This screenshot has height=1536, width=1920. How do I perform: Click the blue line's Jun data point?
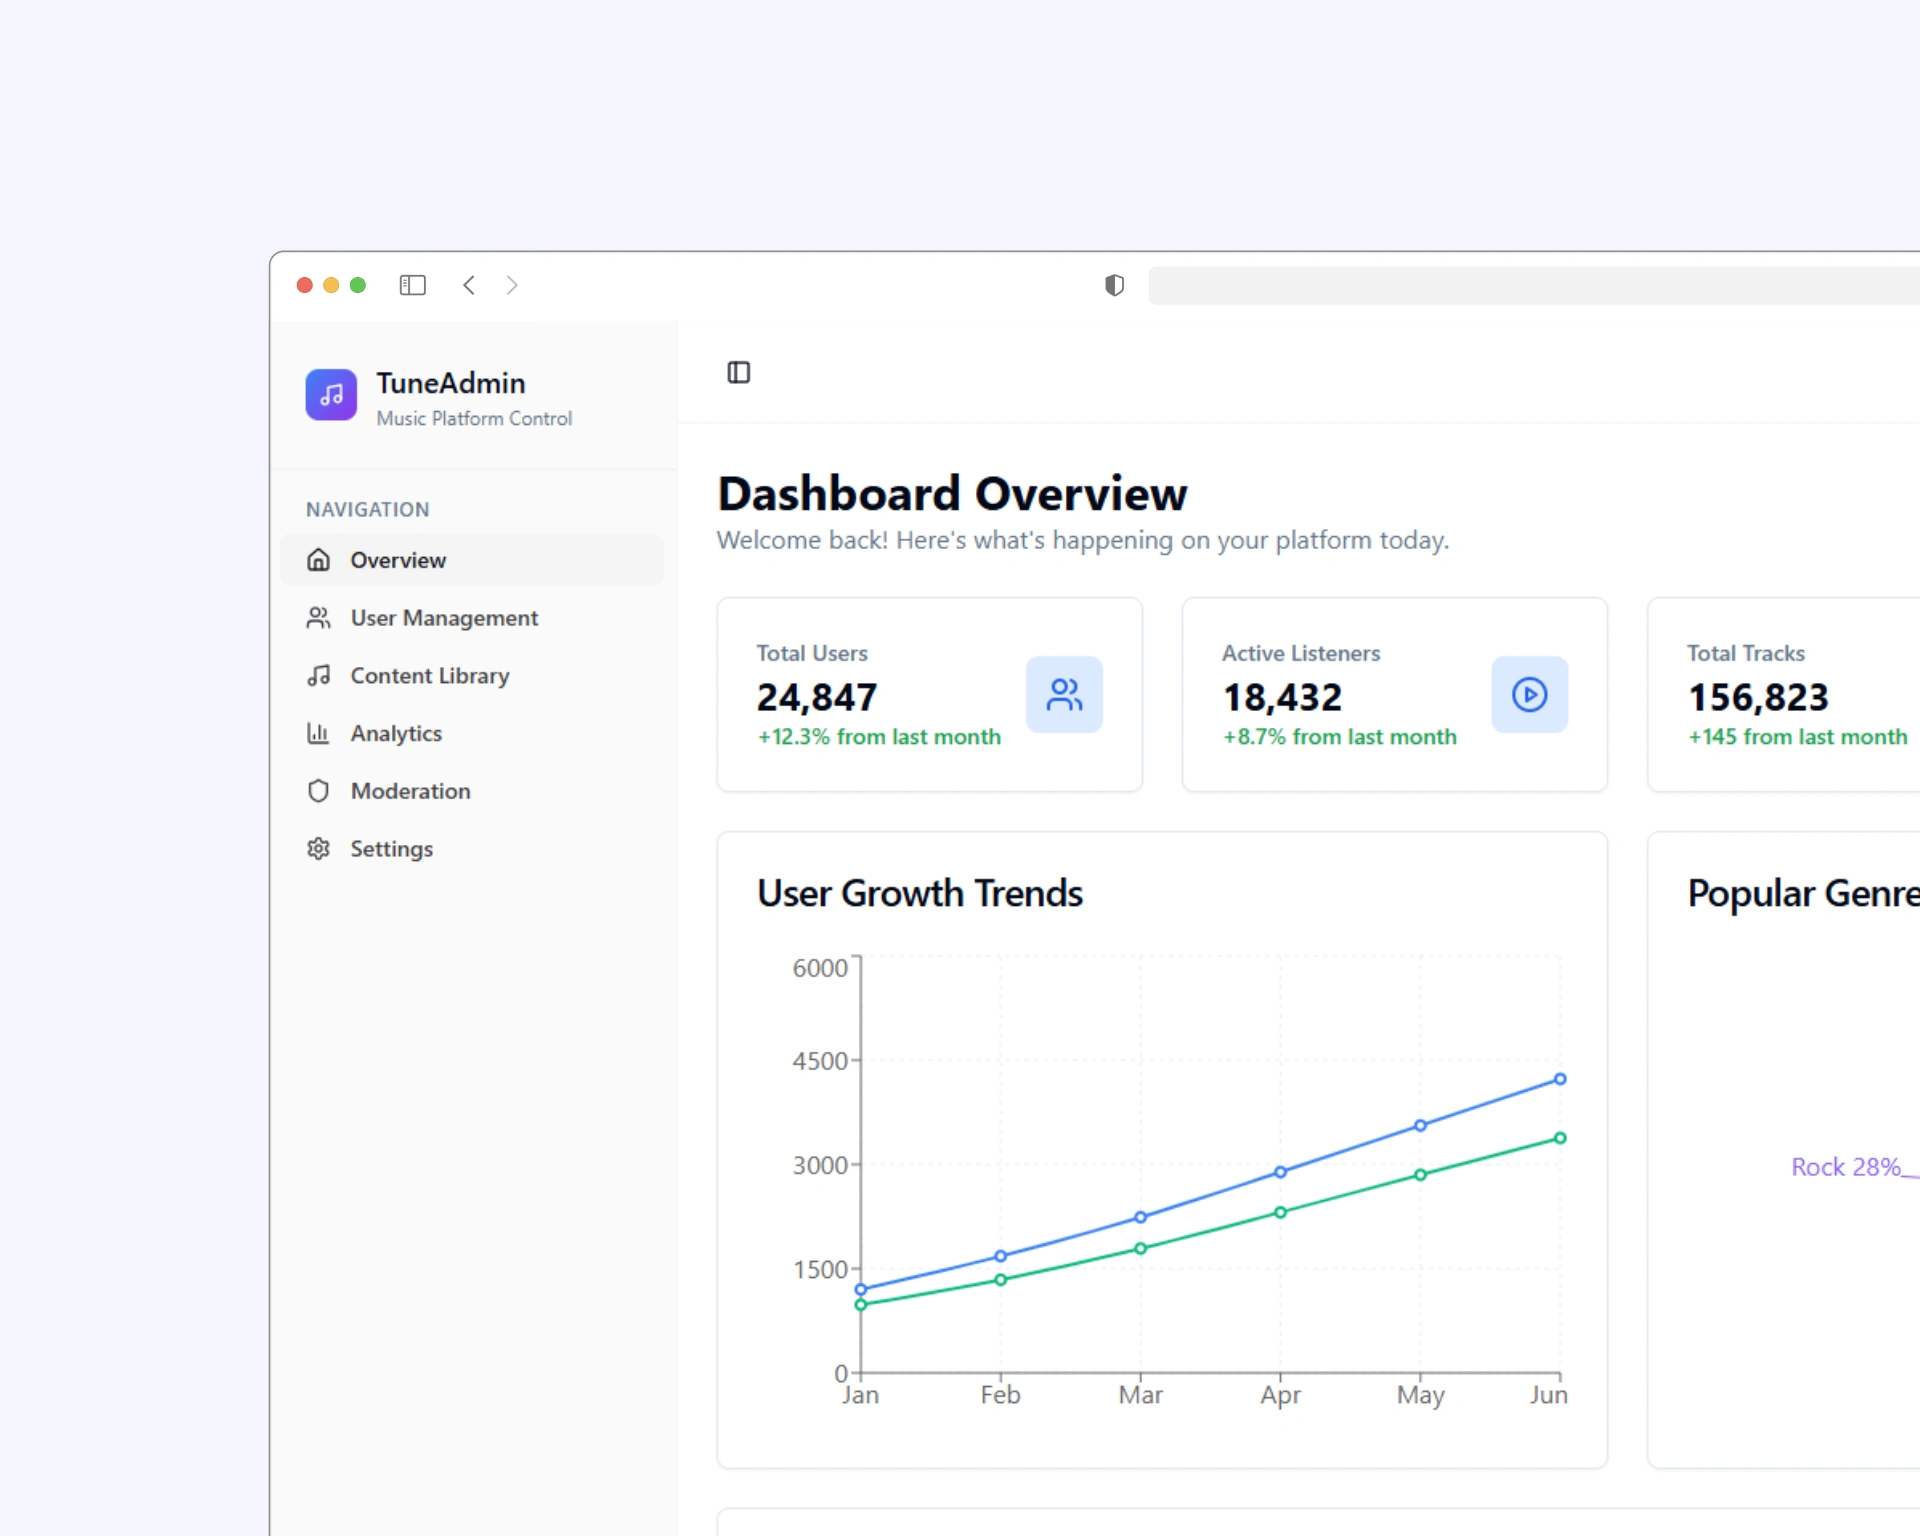[1560, 1079]
